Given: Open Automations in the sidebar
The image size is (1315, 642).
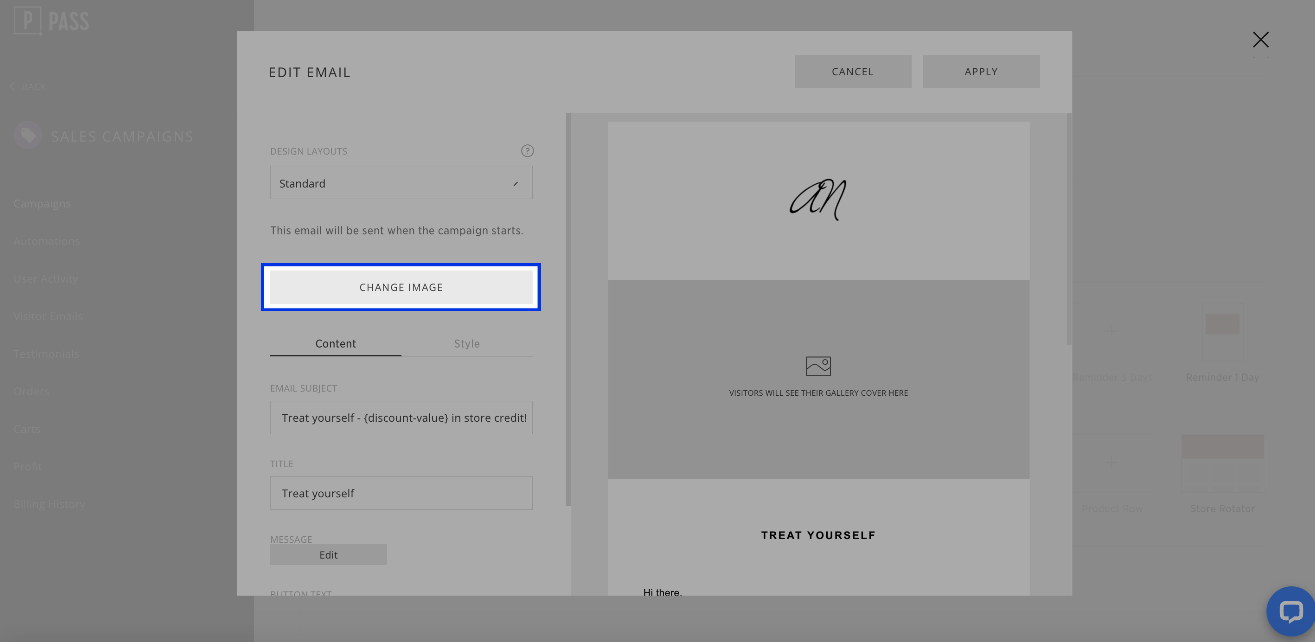Looking at the screenshot, I should 47,241.
